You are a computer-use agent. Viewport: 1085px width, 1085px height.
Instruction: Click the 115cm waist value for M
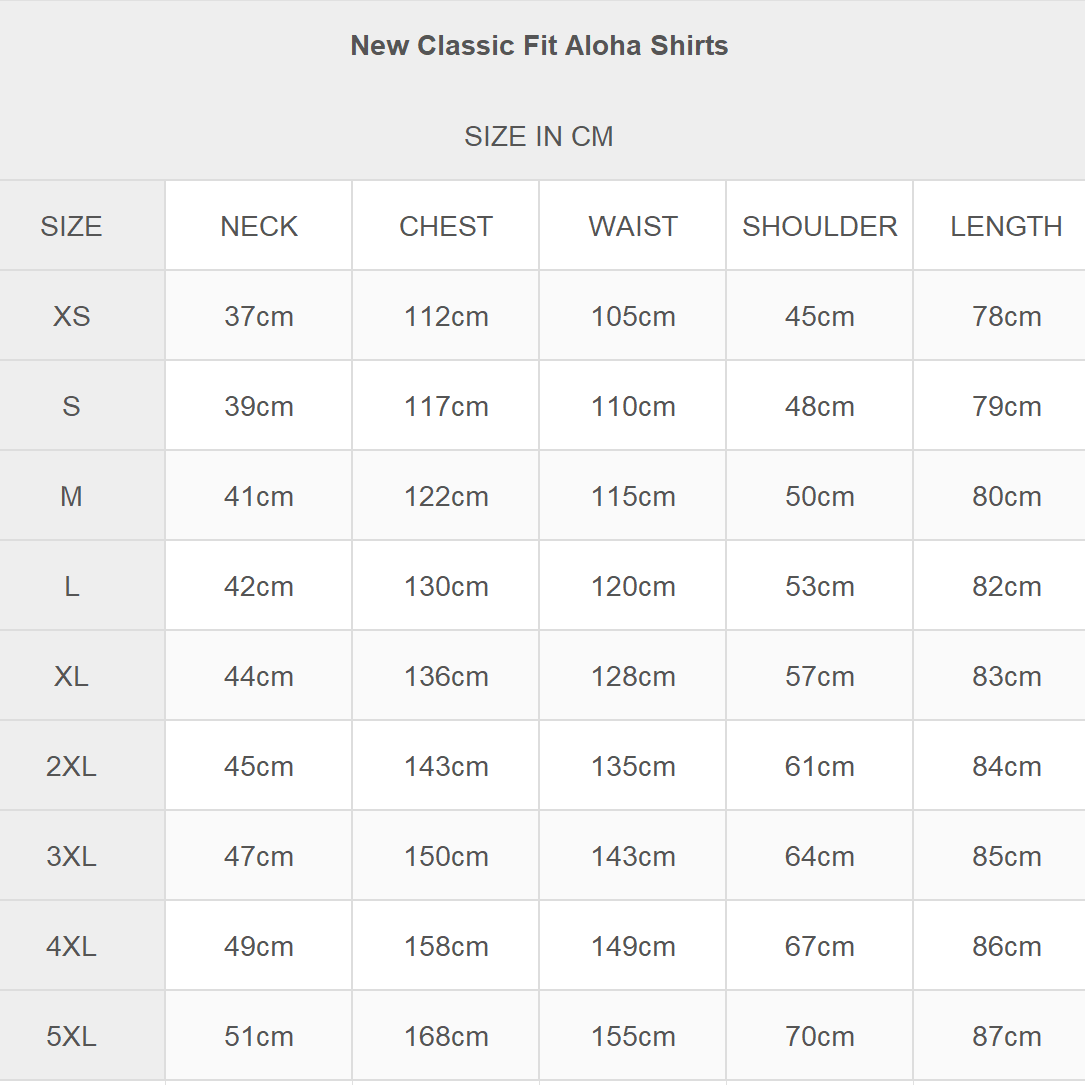tap(632, 496)
